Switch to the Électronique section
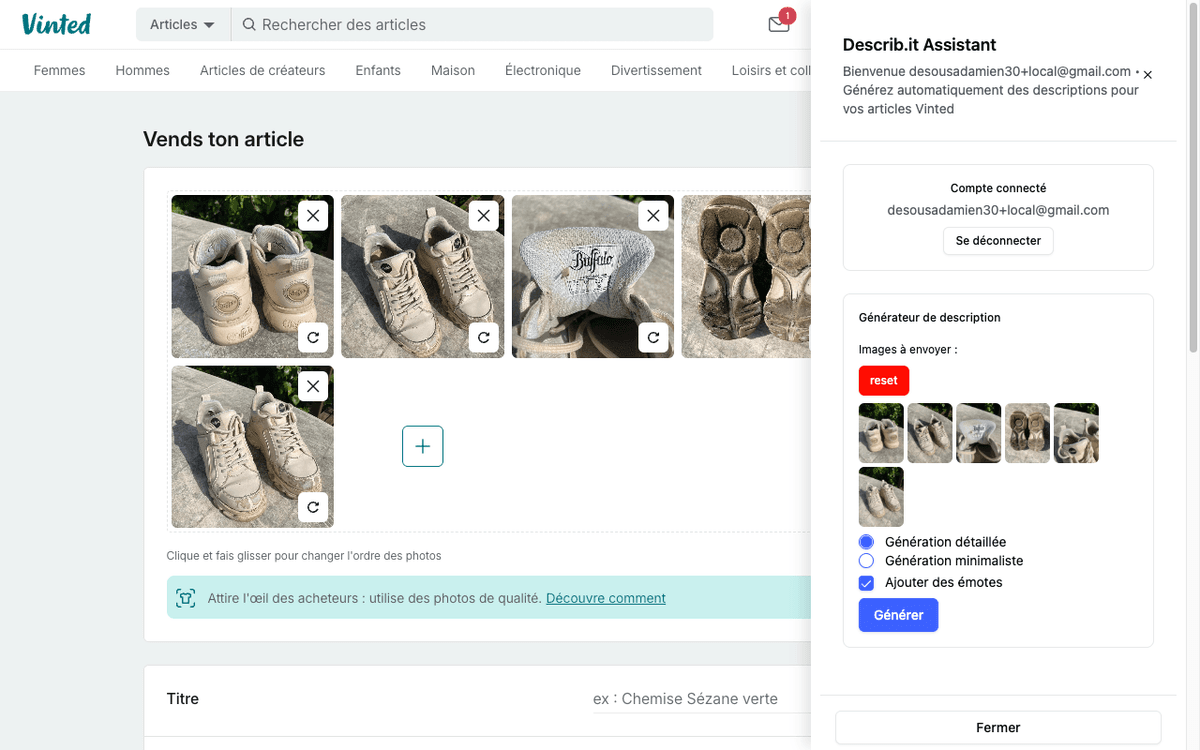This screenshot has width=1200, height=750. pyautogui.click(x=542, y=70)
